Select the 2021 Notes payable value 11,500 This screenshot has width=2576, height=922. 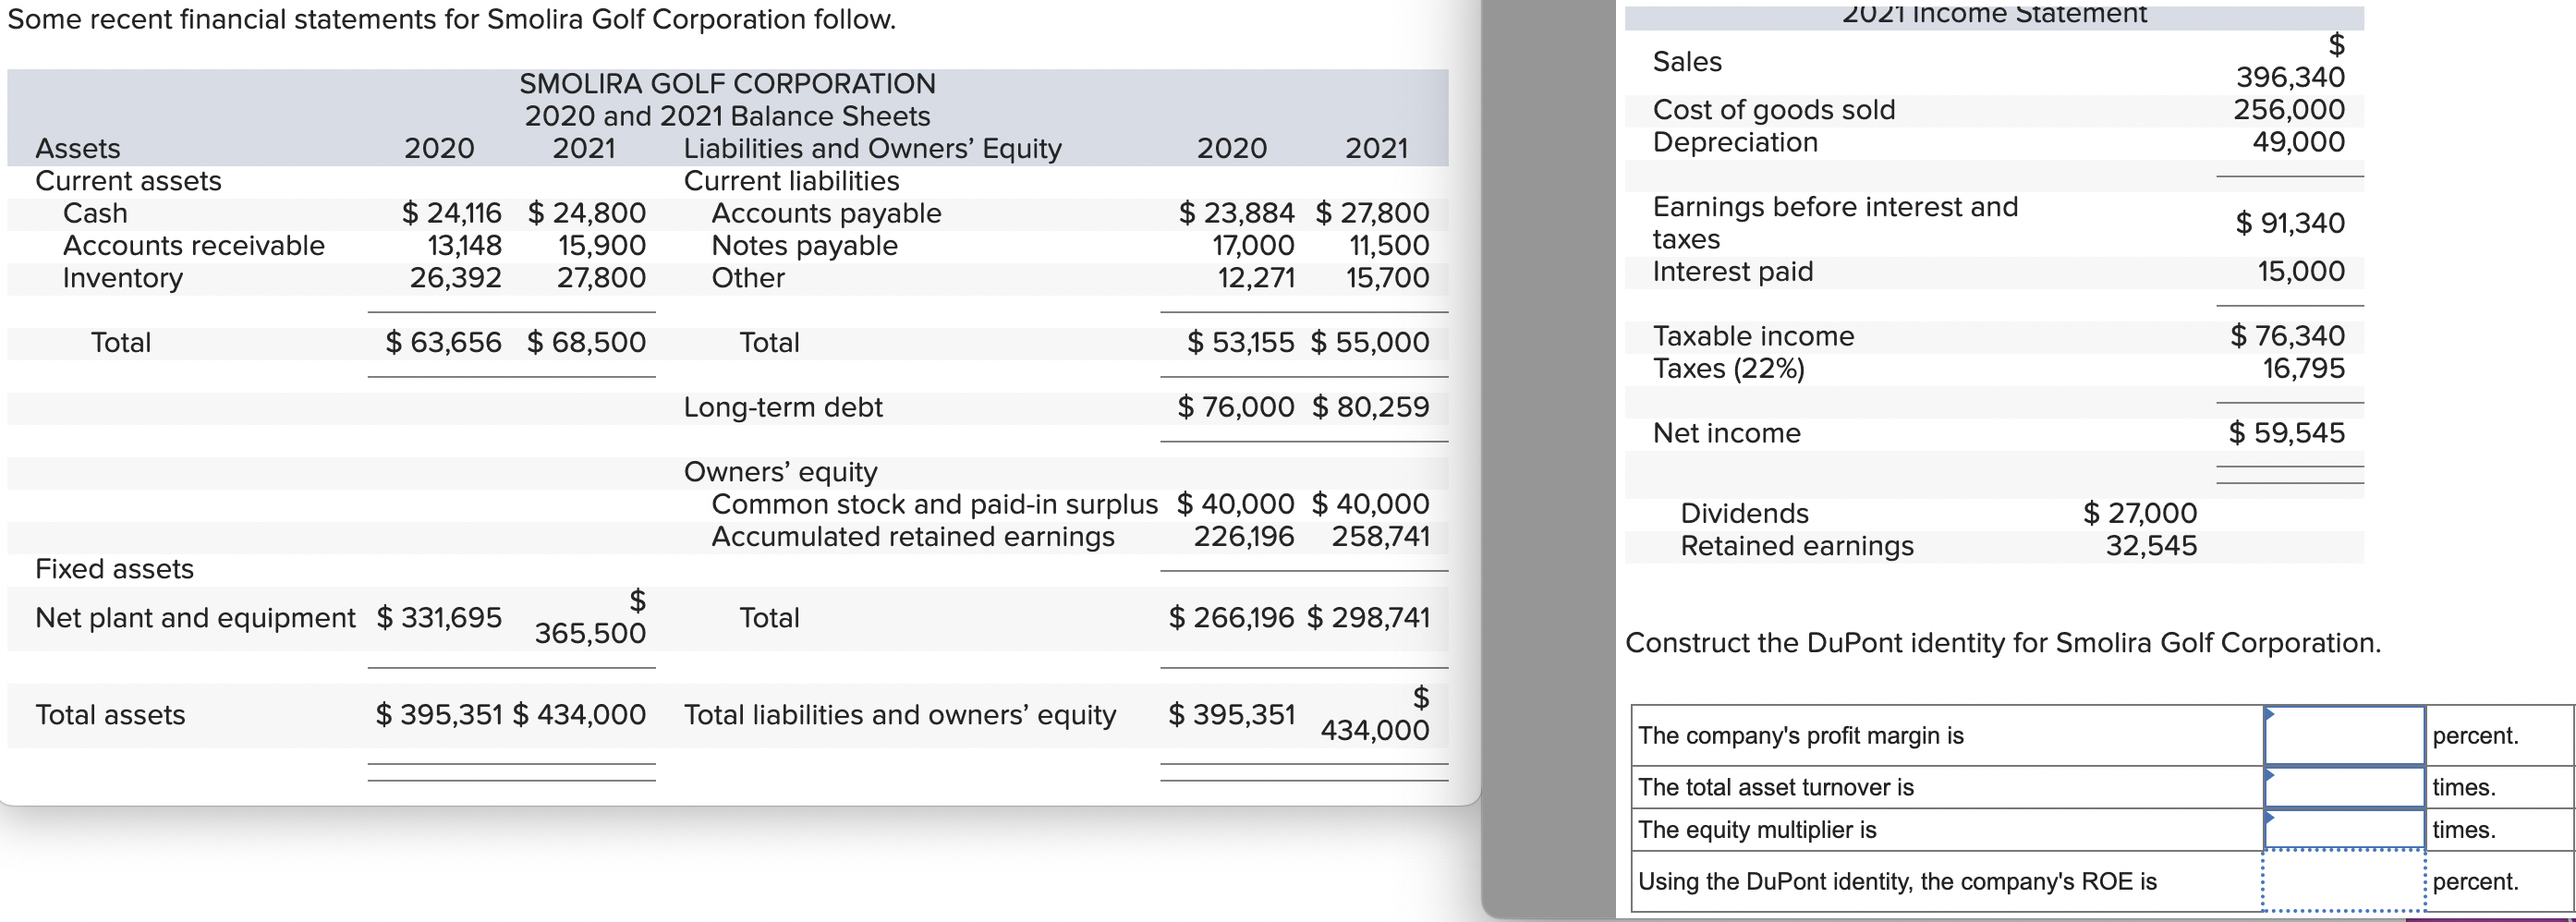pyautogui.click(x=1389, y=245)
